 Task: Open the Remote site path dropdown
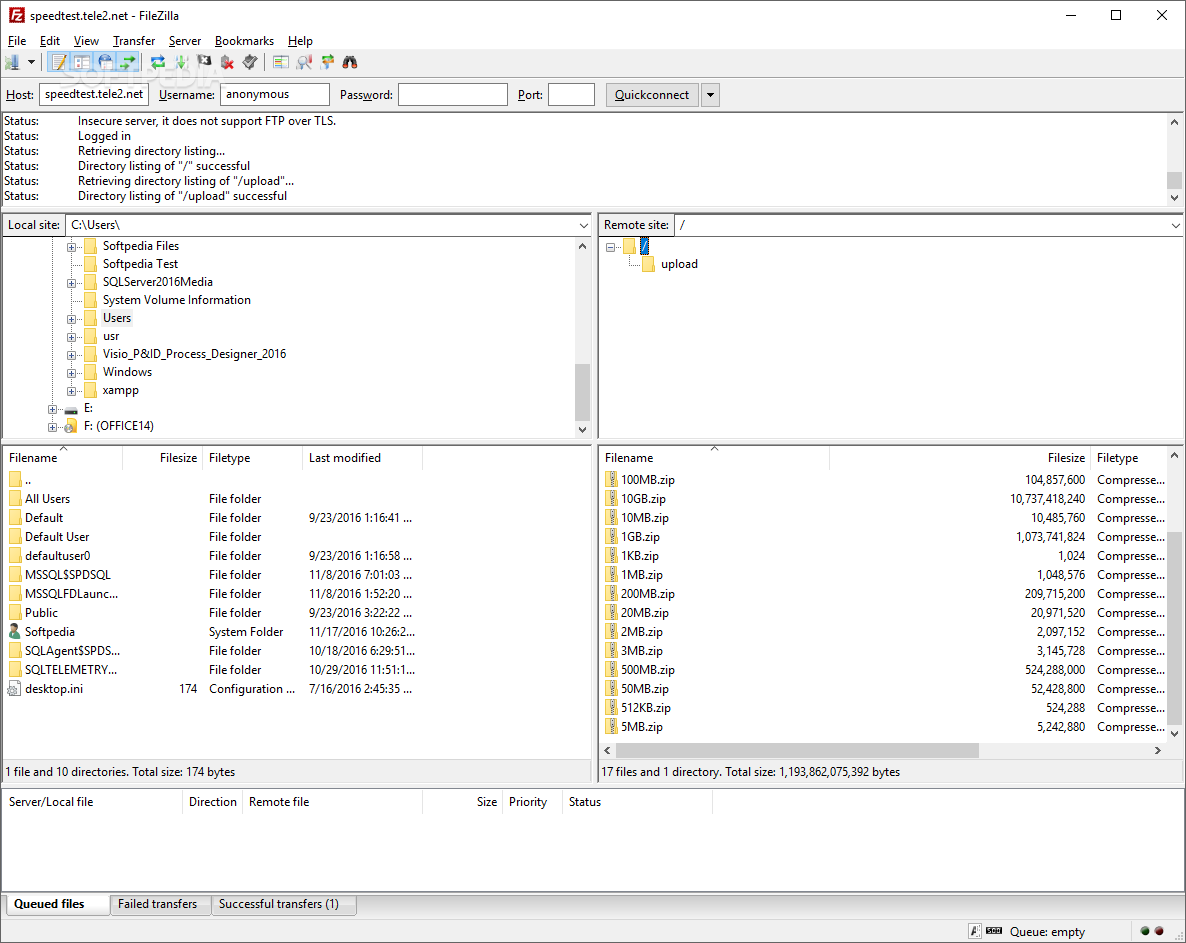[1175, 225]
